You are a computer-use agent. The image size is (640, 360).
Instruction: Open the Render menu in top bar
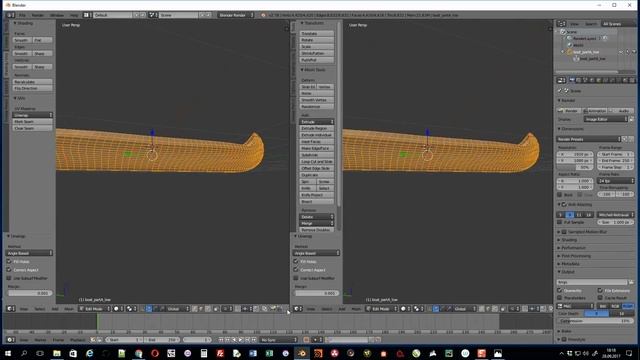(x=38, y=15)
